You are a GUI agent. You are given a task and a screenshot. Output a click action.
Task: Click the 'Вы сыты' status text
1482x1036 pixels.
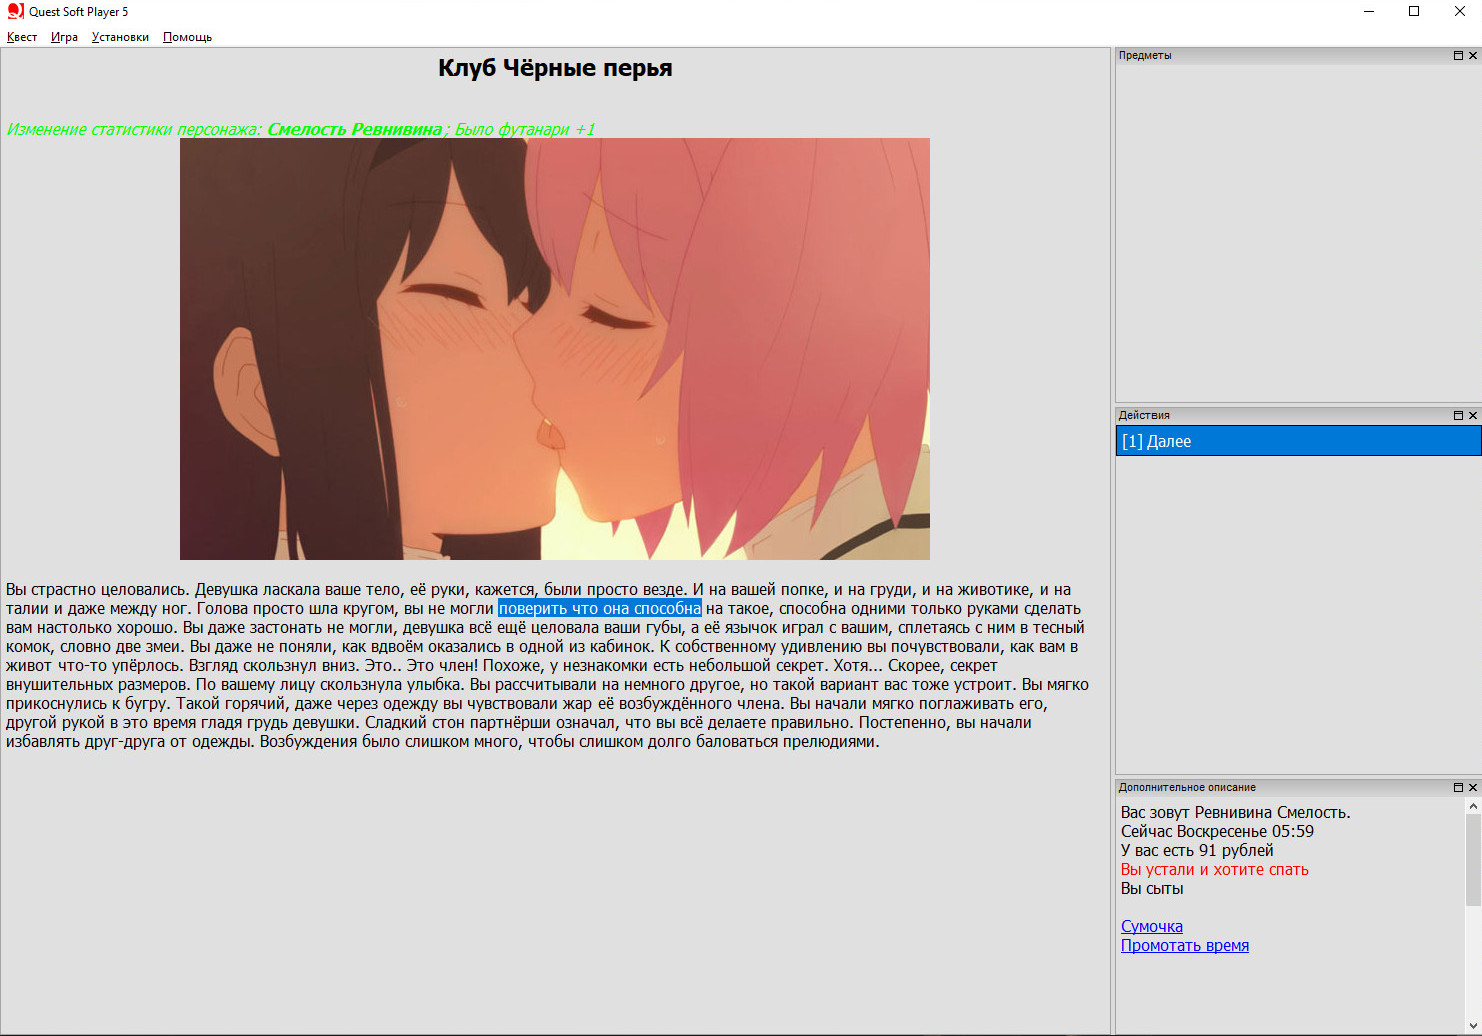pos(1152,888)
